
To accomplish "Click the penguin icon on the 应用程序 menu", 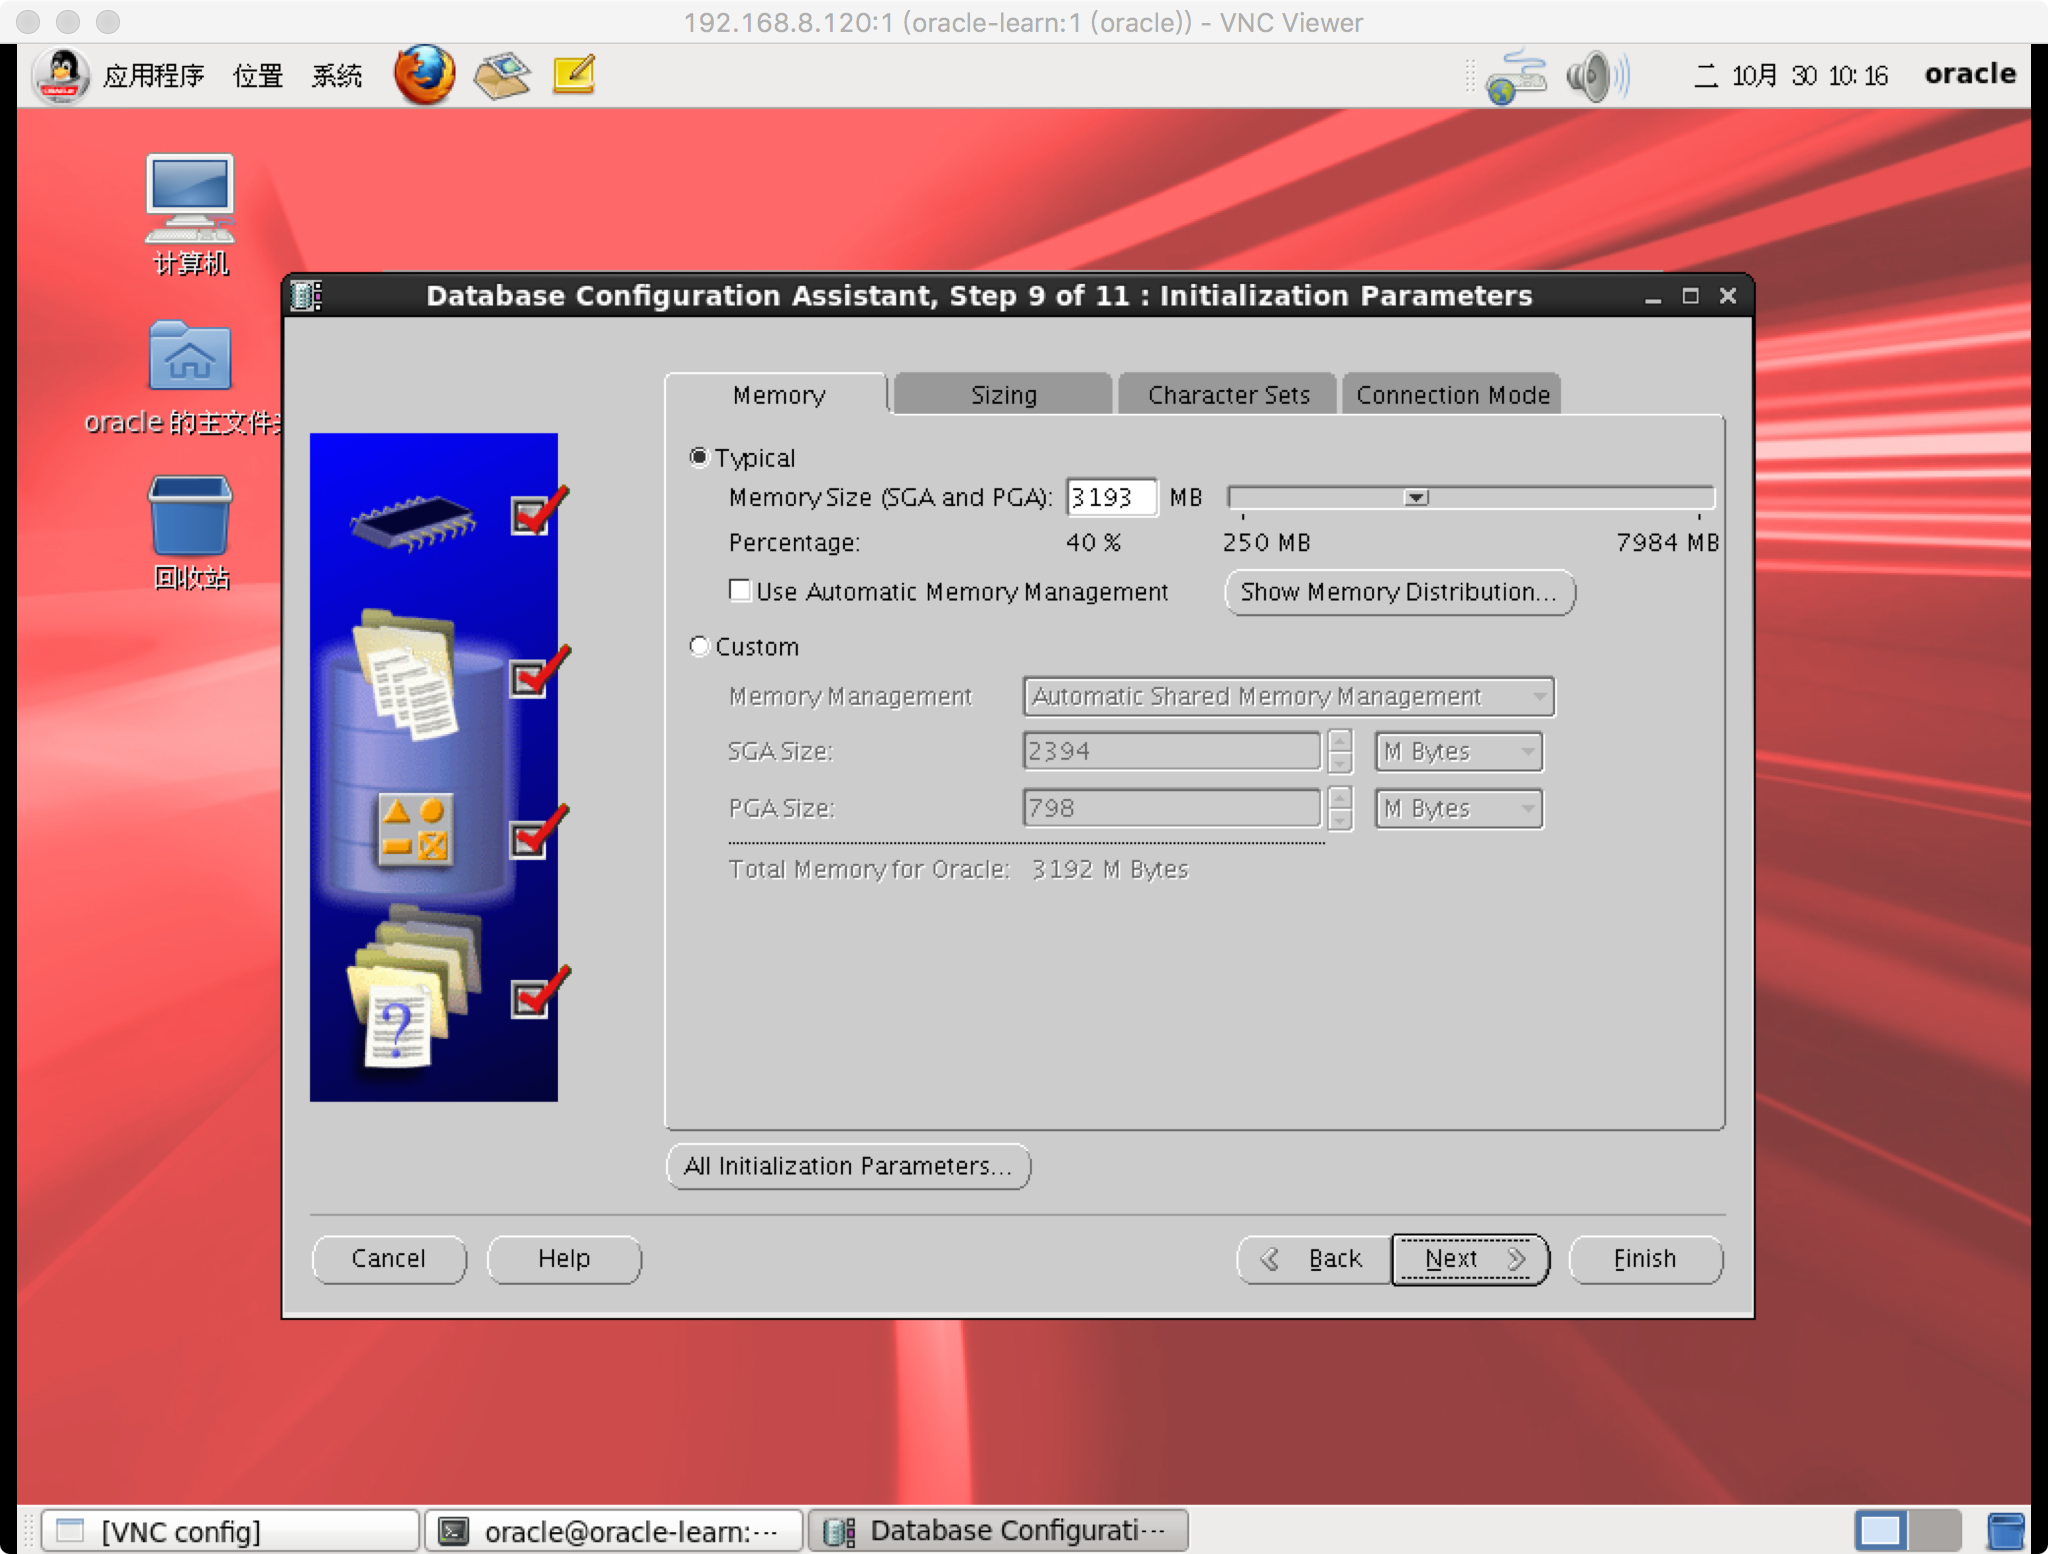I will pos(62,75).
